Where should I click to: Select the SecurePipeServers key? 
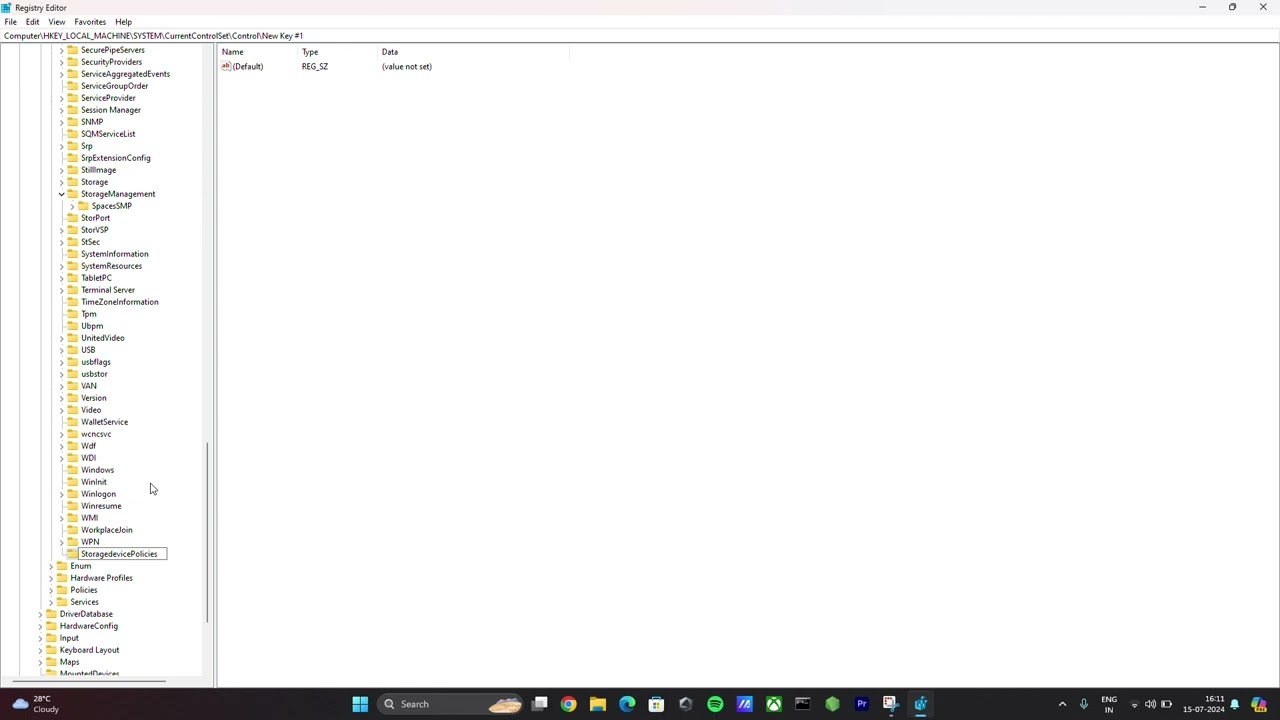point(112,50)
